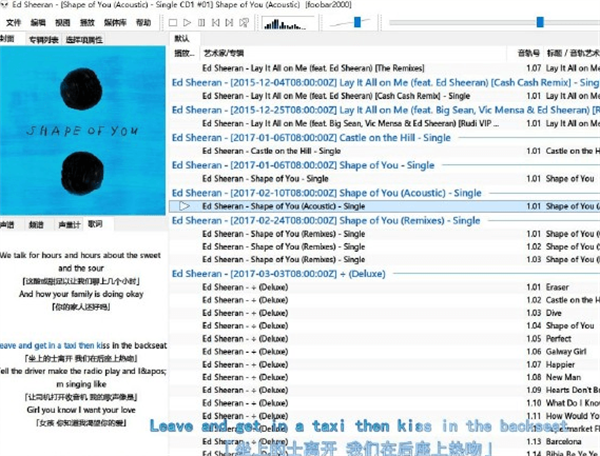This screenshot has height=456, width=600.
Task: Switch to the 选择项属性 tab
Action: pyautogui.click(x=83, y=38)
